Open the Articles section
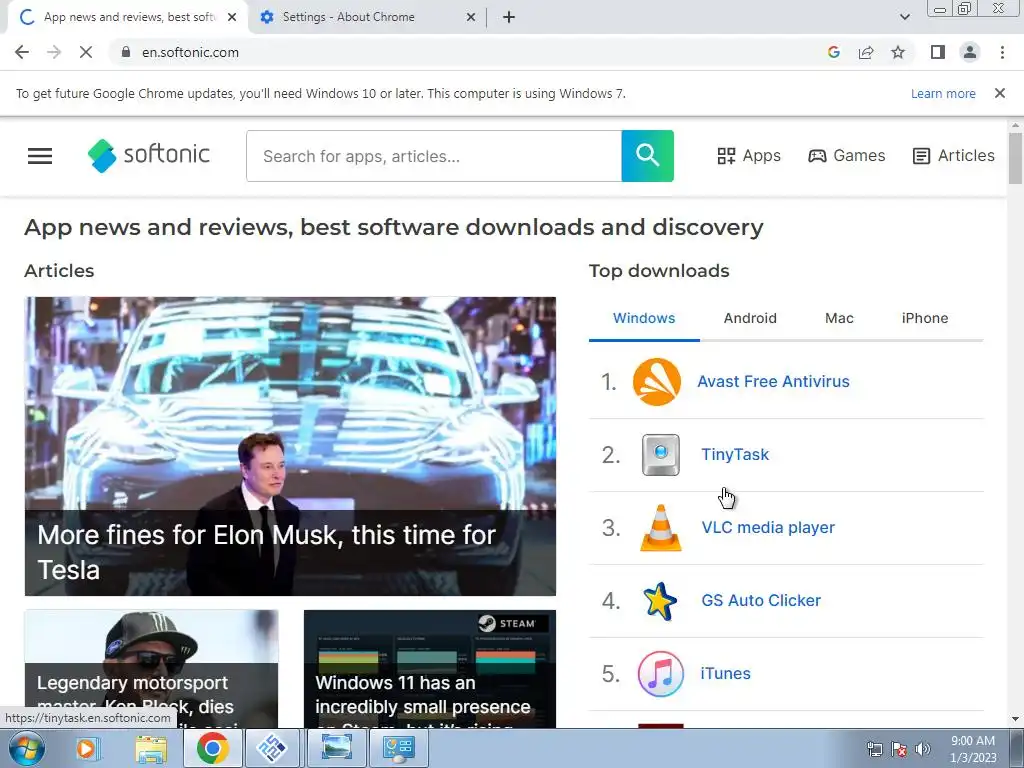The image size is (1024, 768). [953, 155]
